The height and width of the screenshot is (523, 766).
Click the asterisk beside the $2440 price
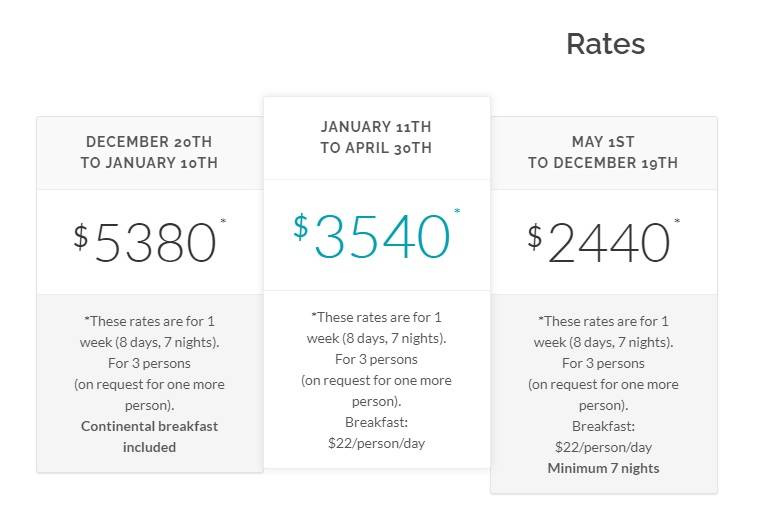coord(677,221)
